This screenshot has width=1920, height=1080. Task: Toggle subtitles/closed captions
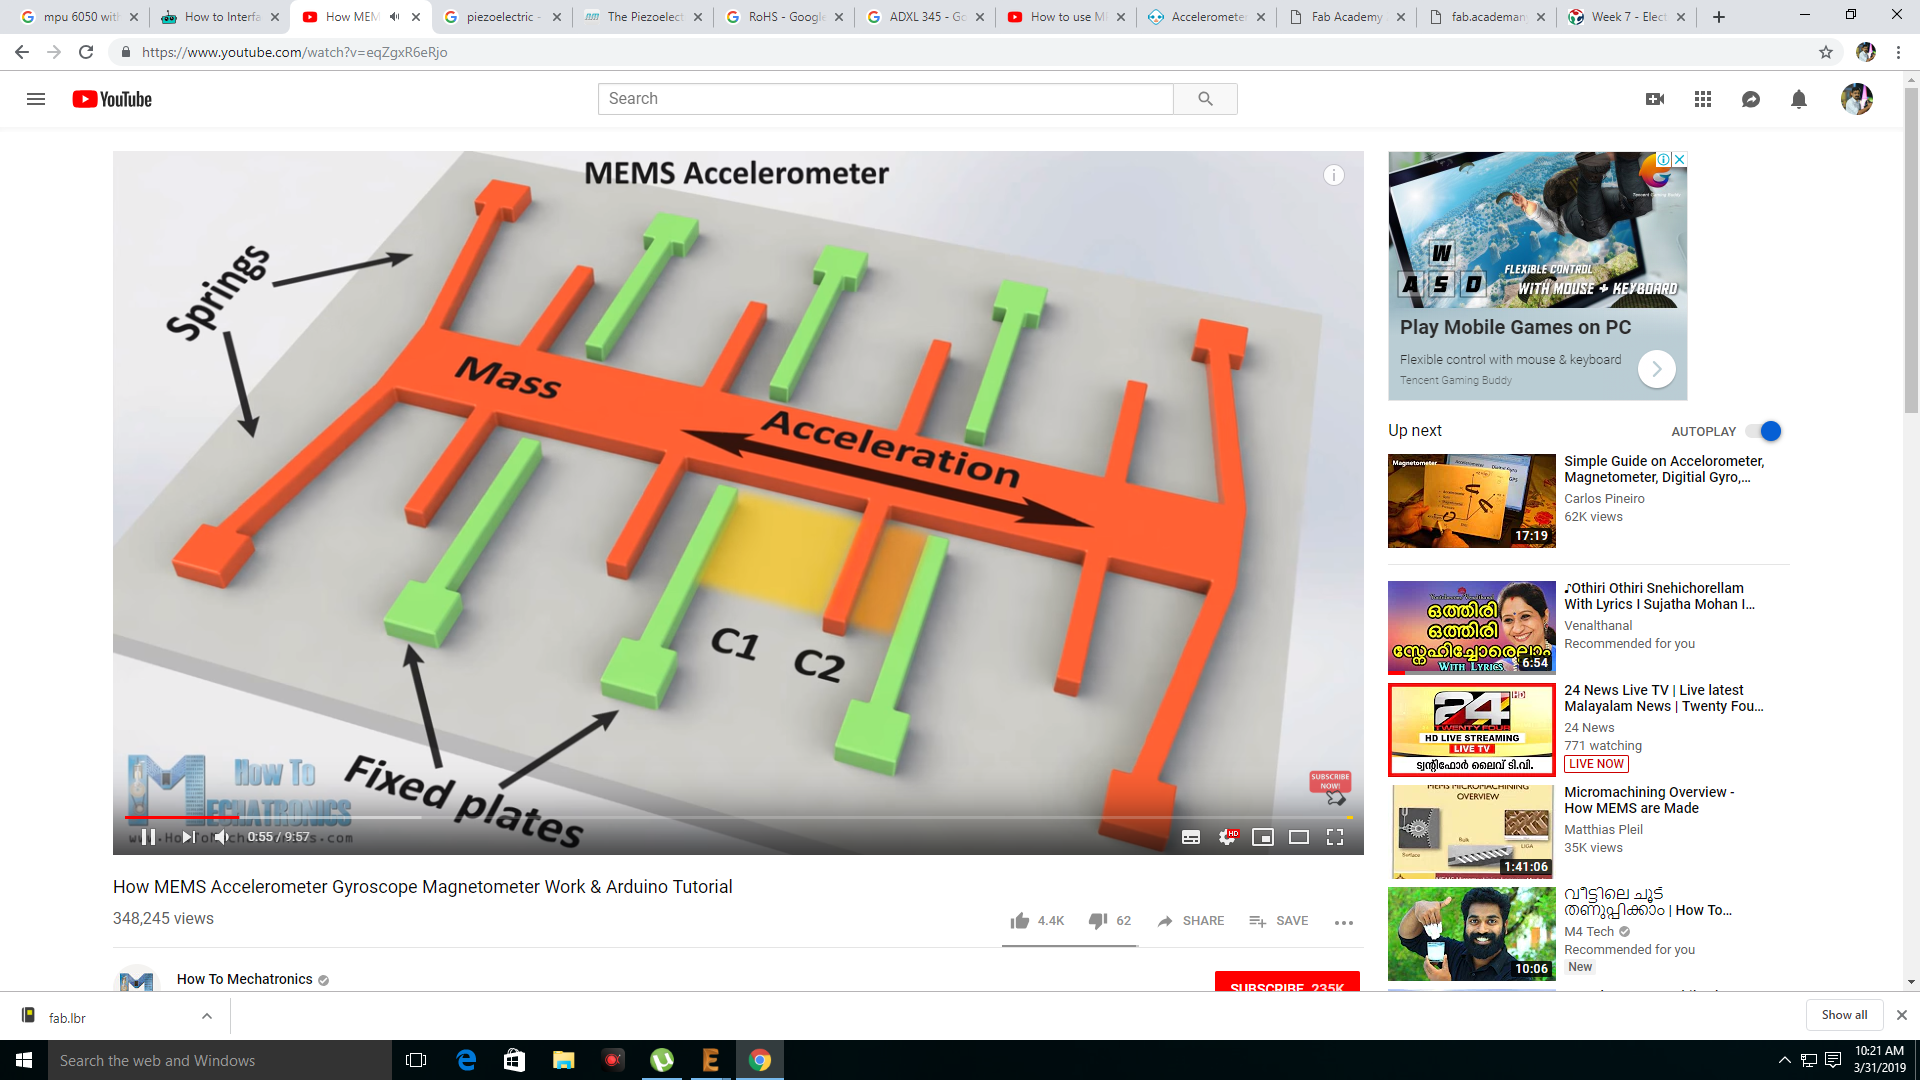pos(1191,837)
